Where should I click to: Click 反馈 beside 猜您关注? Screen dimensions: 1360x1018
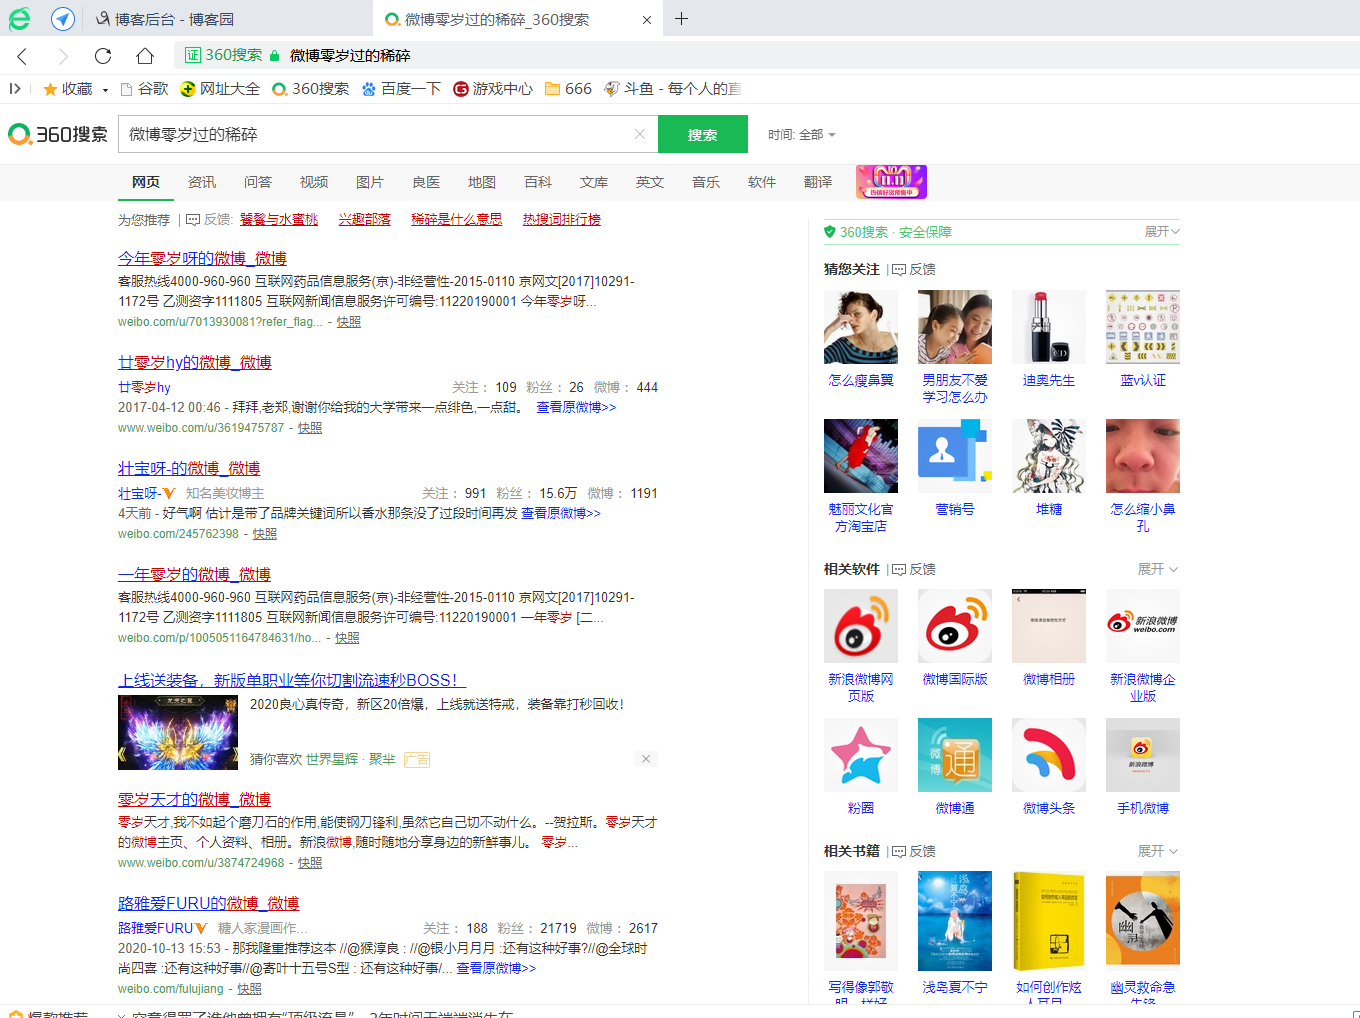914,269
